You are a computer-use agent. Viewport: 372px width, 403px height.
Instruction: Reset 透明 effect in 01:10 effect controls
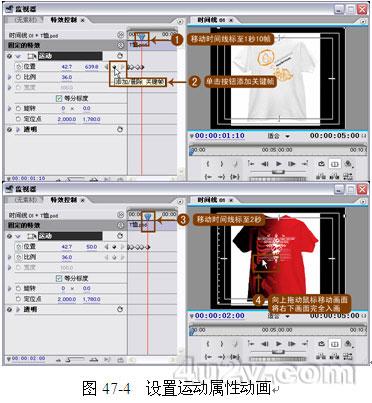pyautogui.click(x=120, y=129)
